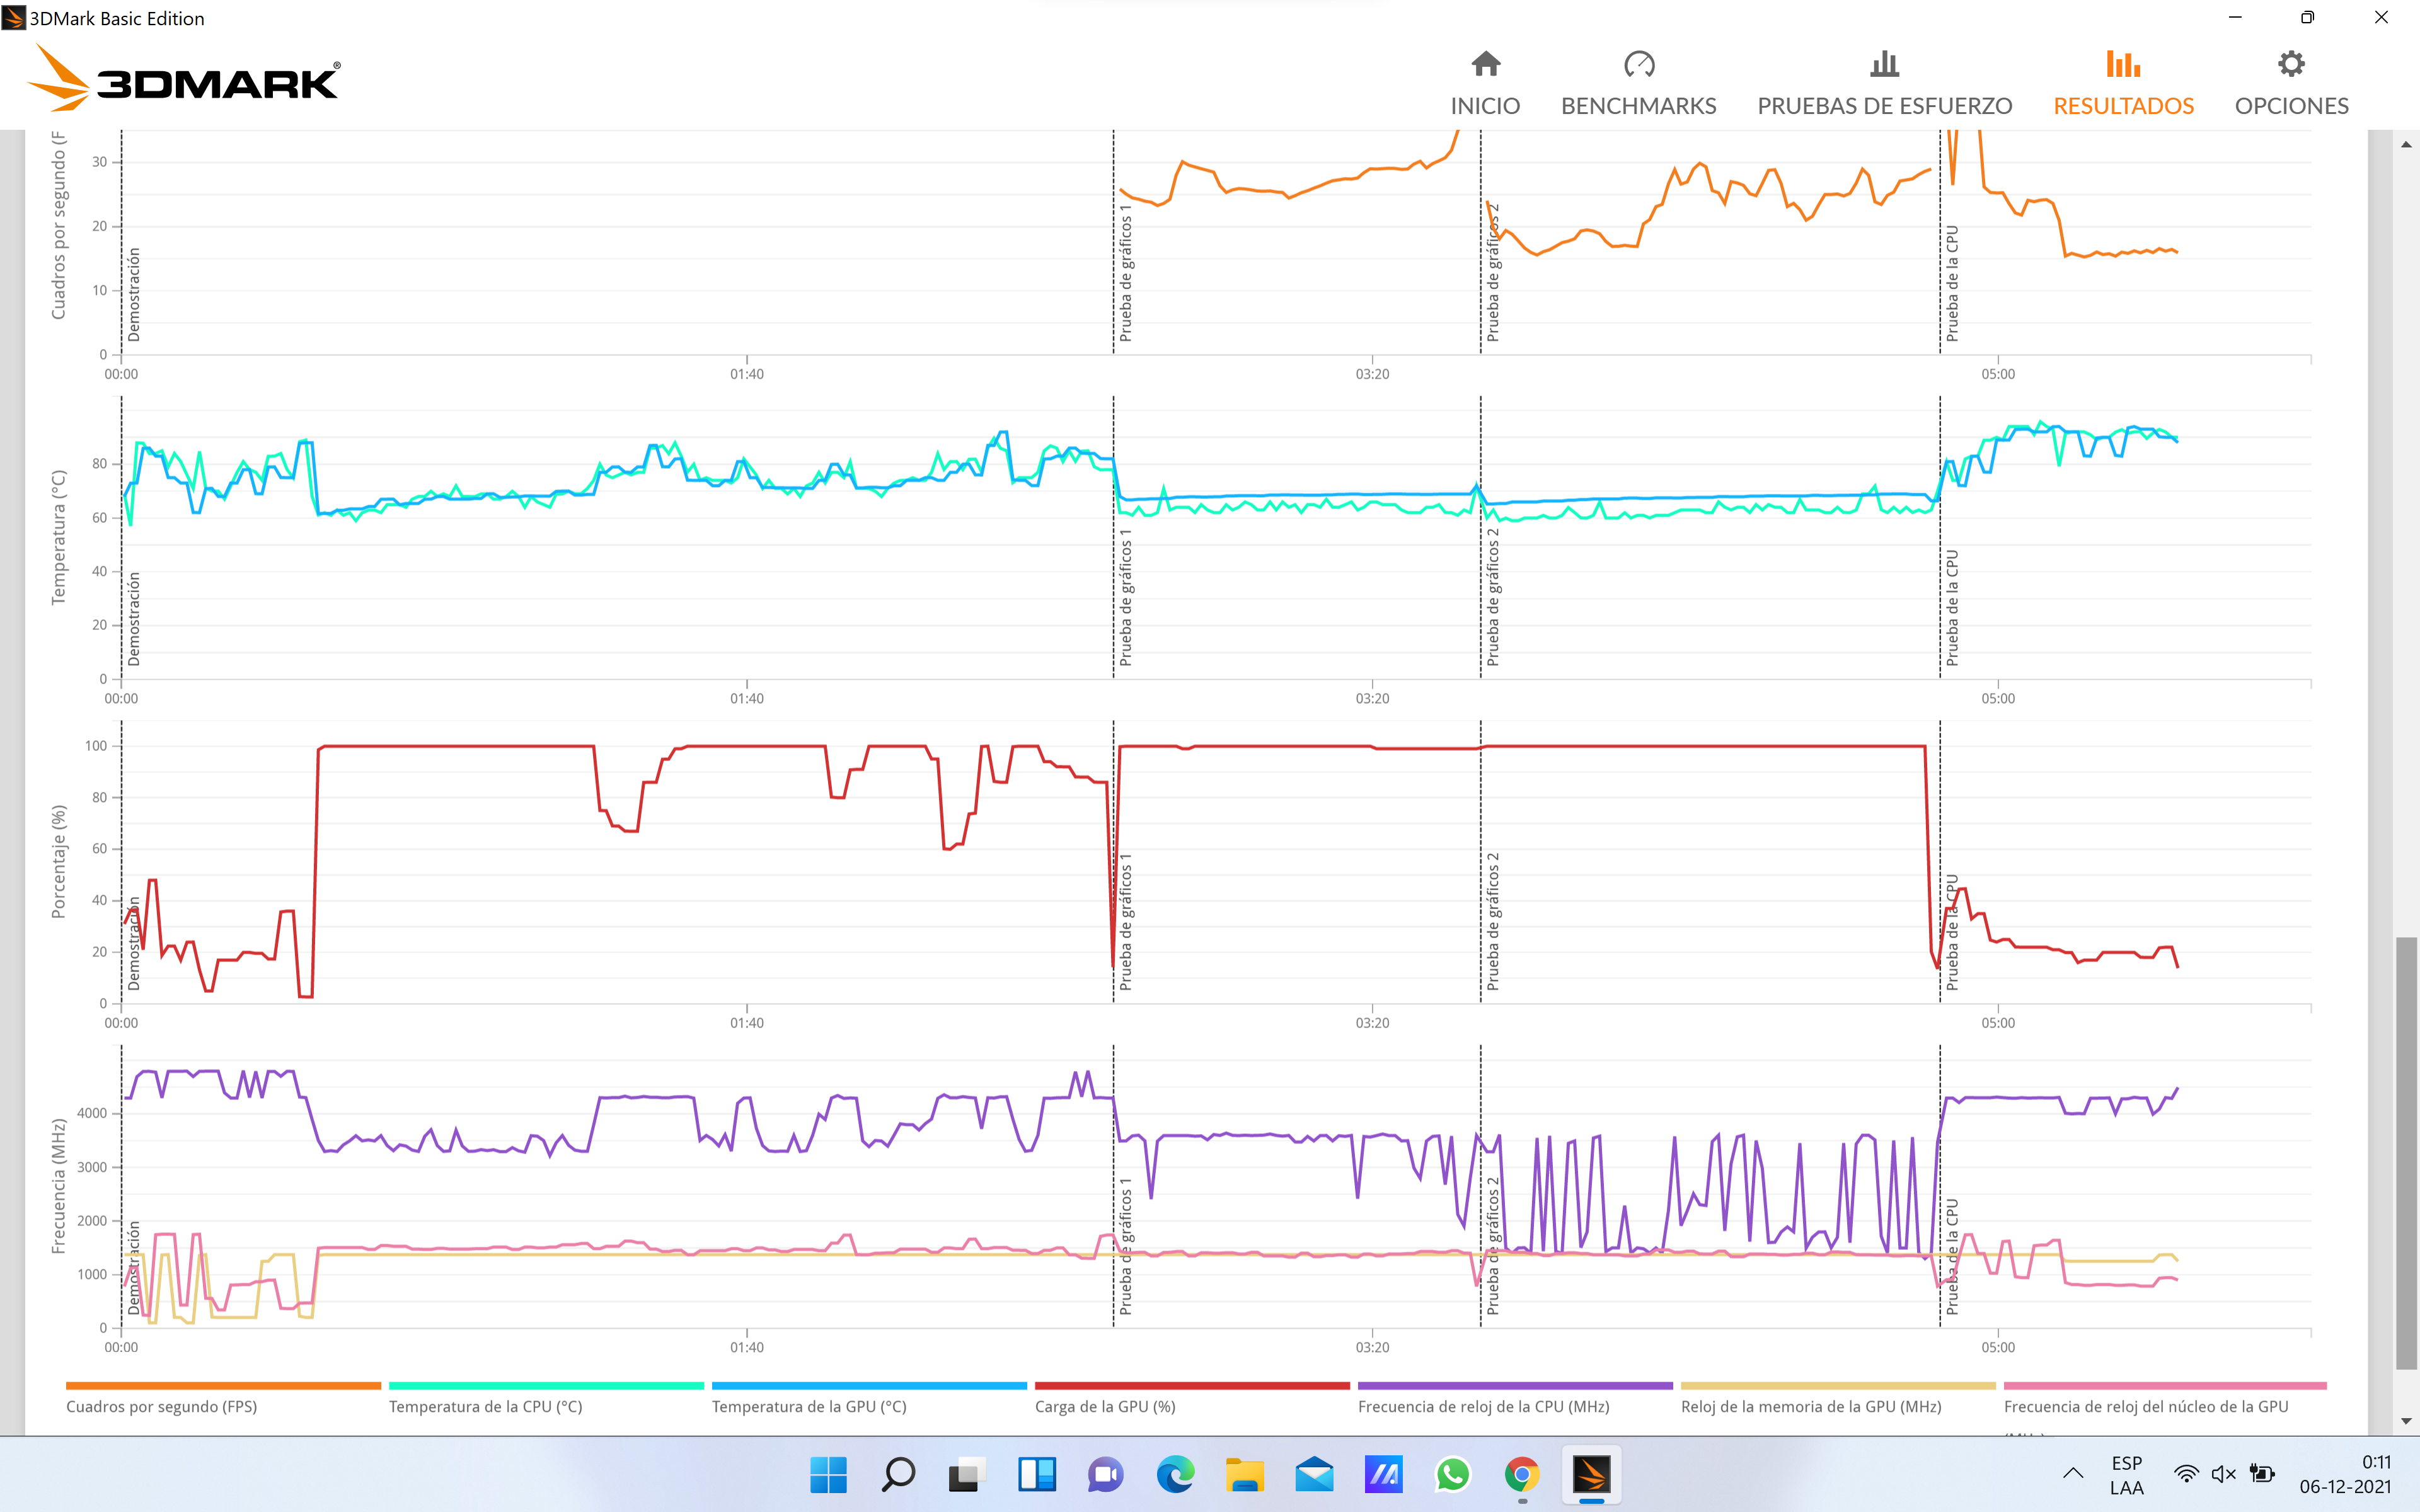Toggle Carga de la GPU legend
Viewport: 2420px width, 1512px height.
point(1105,1406)
